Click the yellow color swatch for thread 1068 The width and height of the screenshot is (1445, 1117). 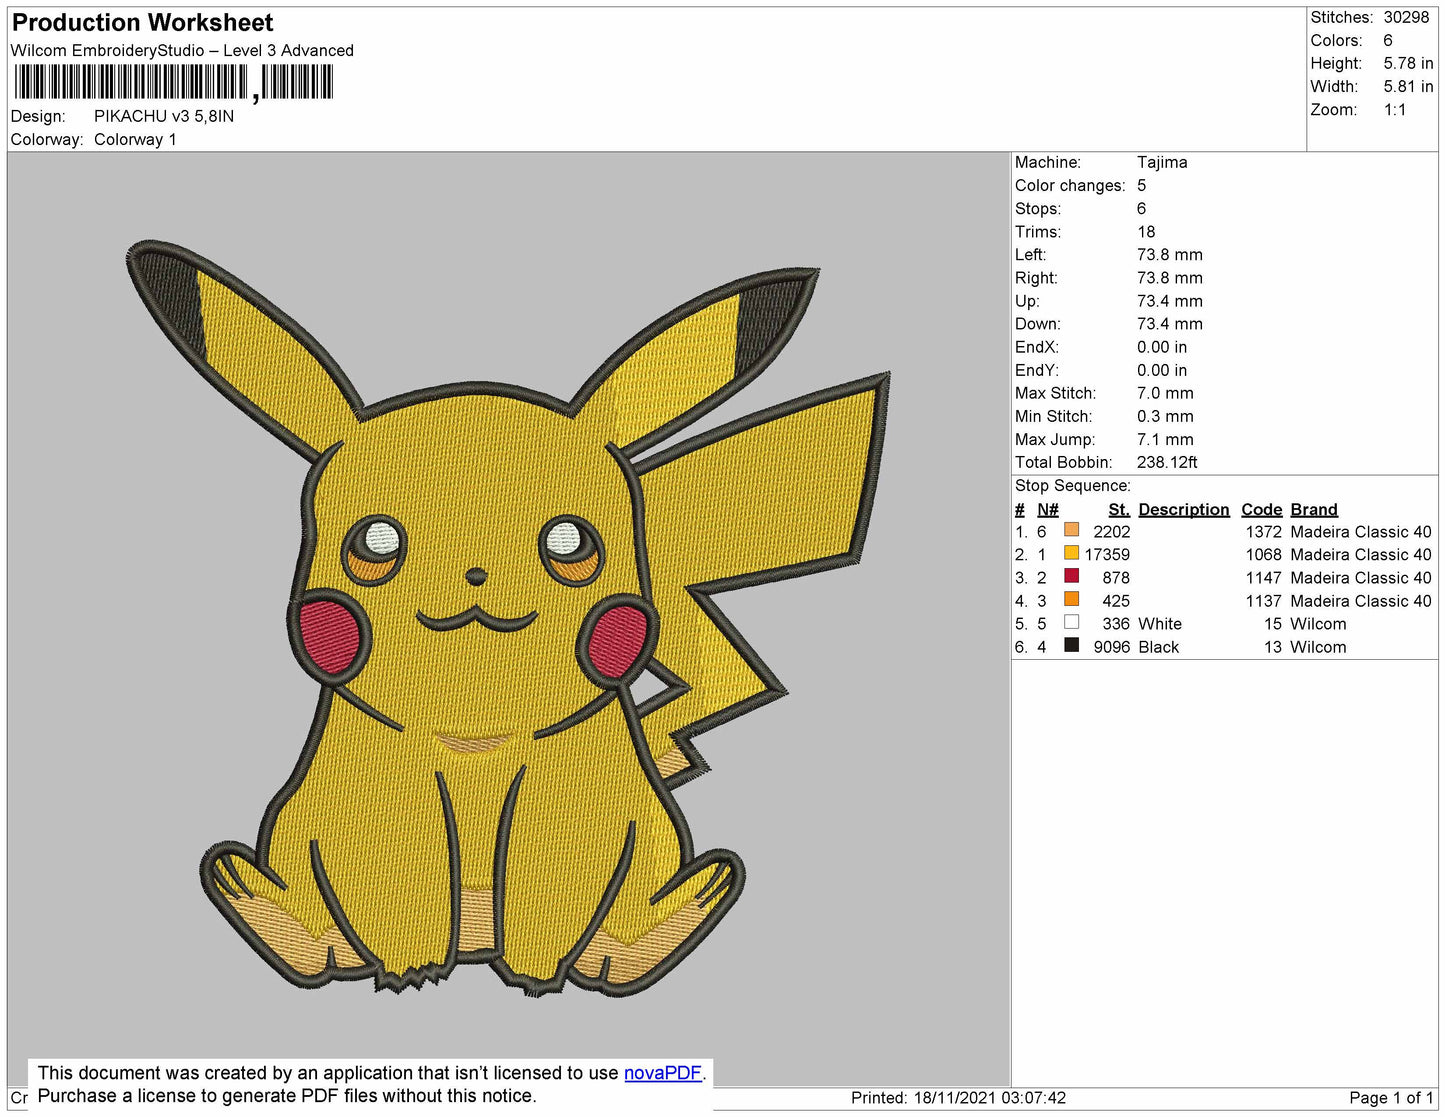(1071, 553)
